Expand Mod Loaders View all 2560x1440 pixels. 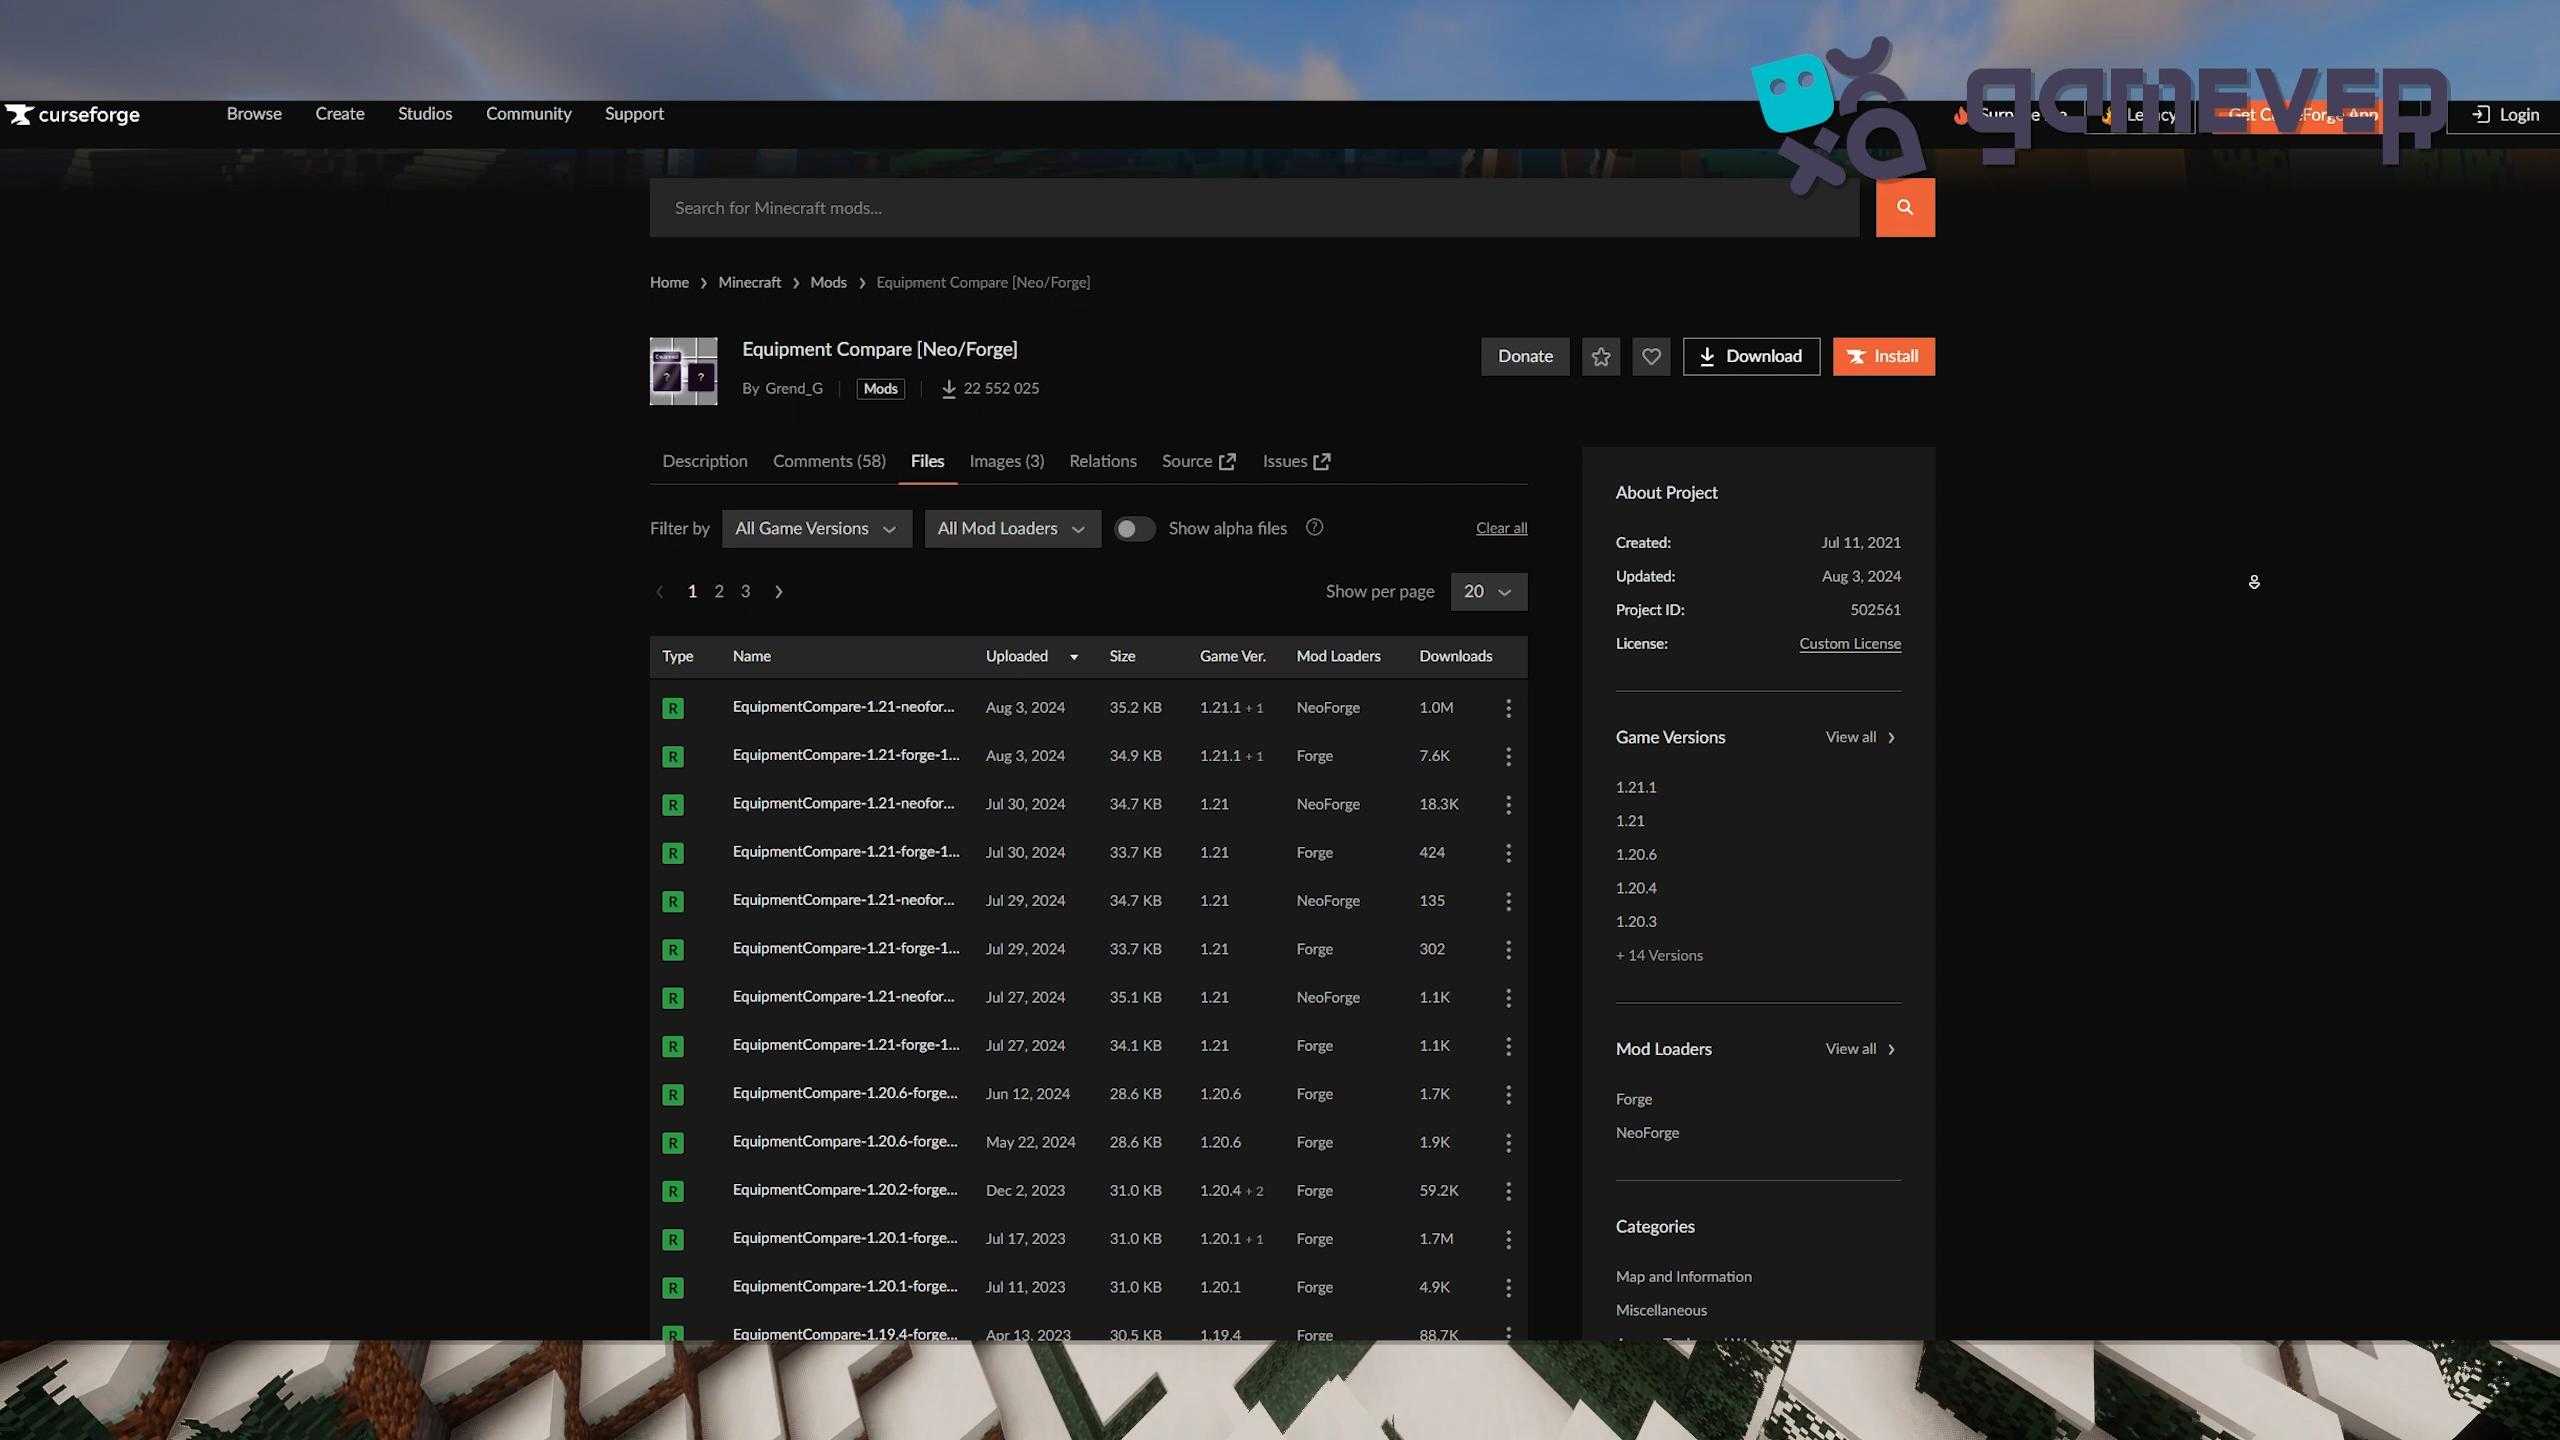pyautogui.click(x=1859, y=1049)
